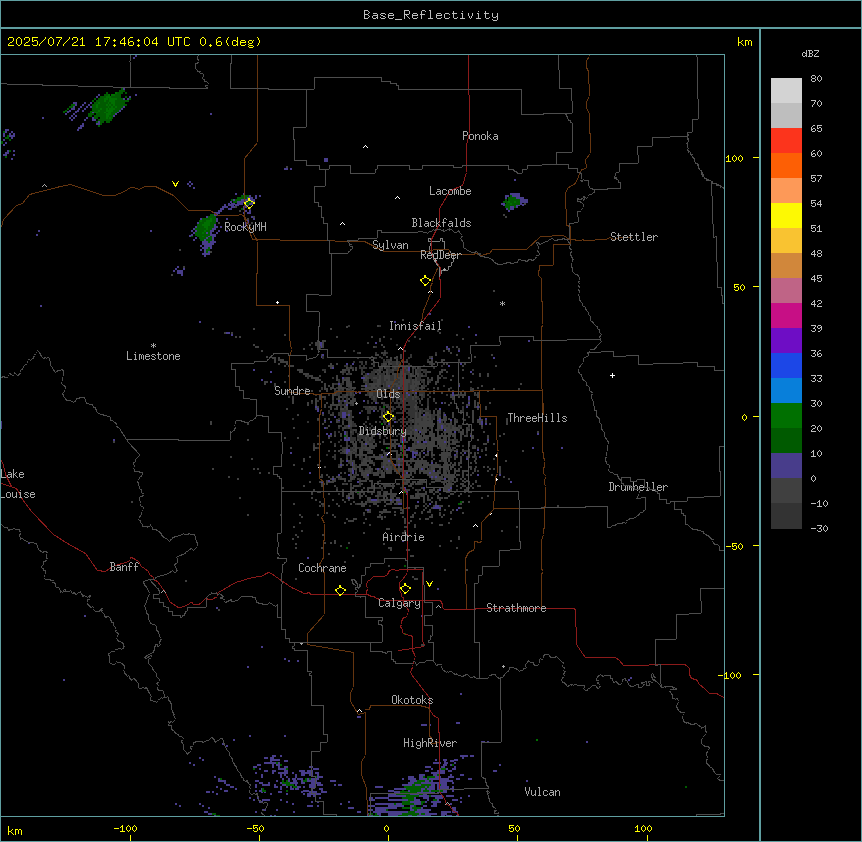Click the red swatch between 65 and 60

[786, 141]
